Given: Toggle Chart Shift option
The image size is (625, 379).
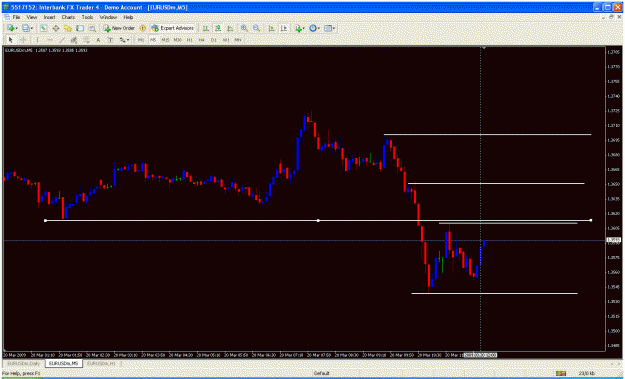Looking at the screenshot, I should tap(284, 28).
